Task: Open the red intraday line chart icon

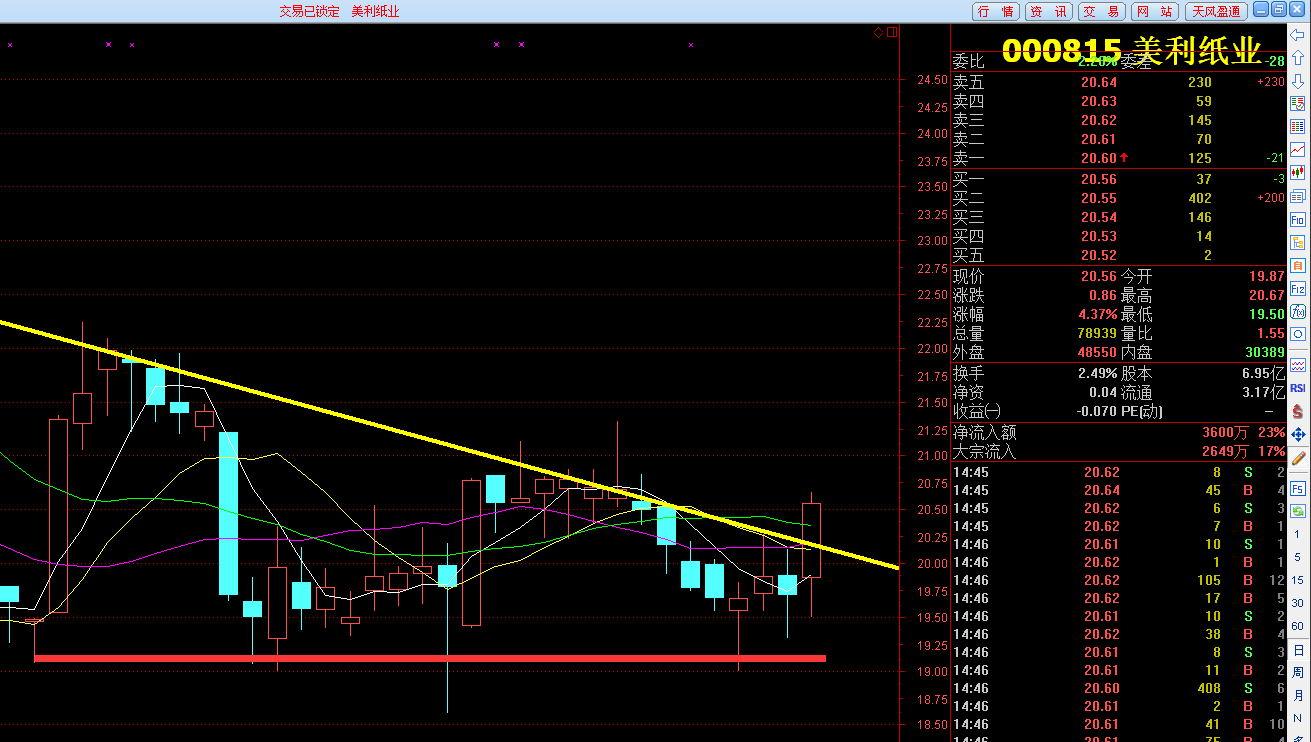Action: (x=1298, y=150)
